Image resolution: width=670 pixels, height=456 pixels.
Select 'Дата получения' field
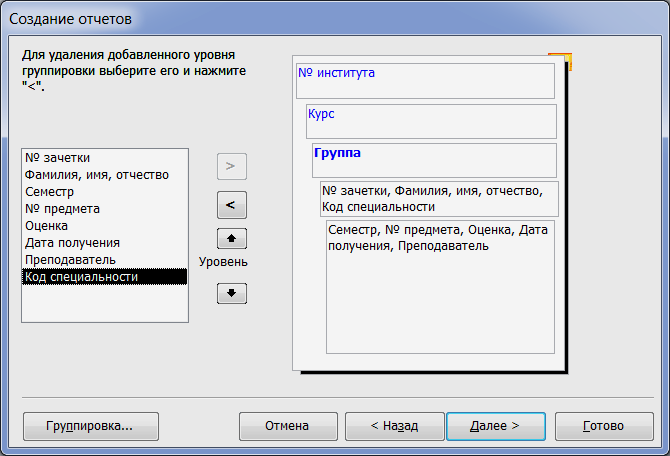click(105, 243)
